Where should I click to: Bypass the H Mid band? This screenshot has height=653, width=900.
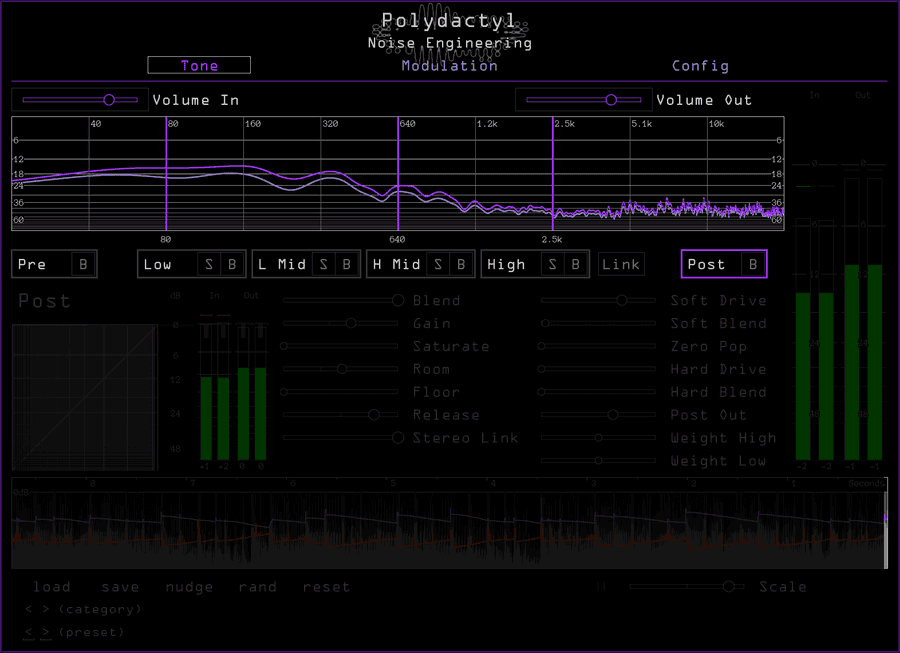461,265
